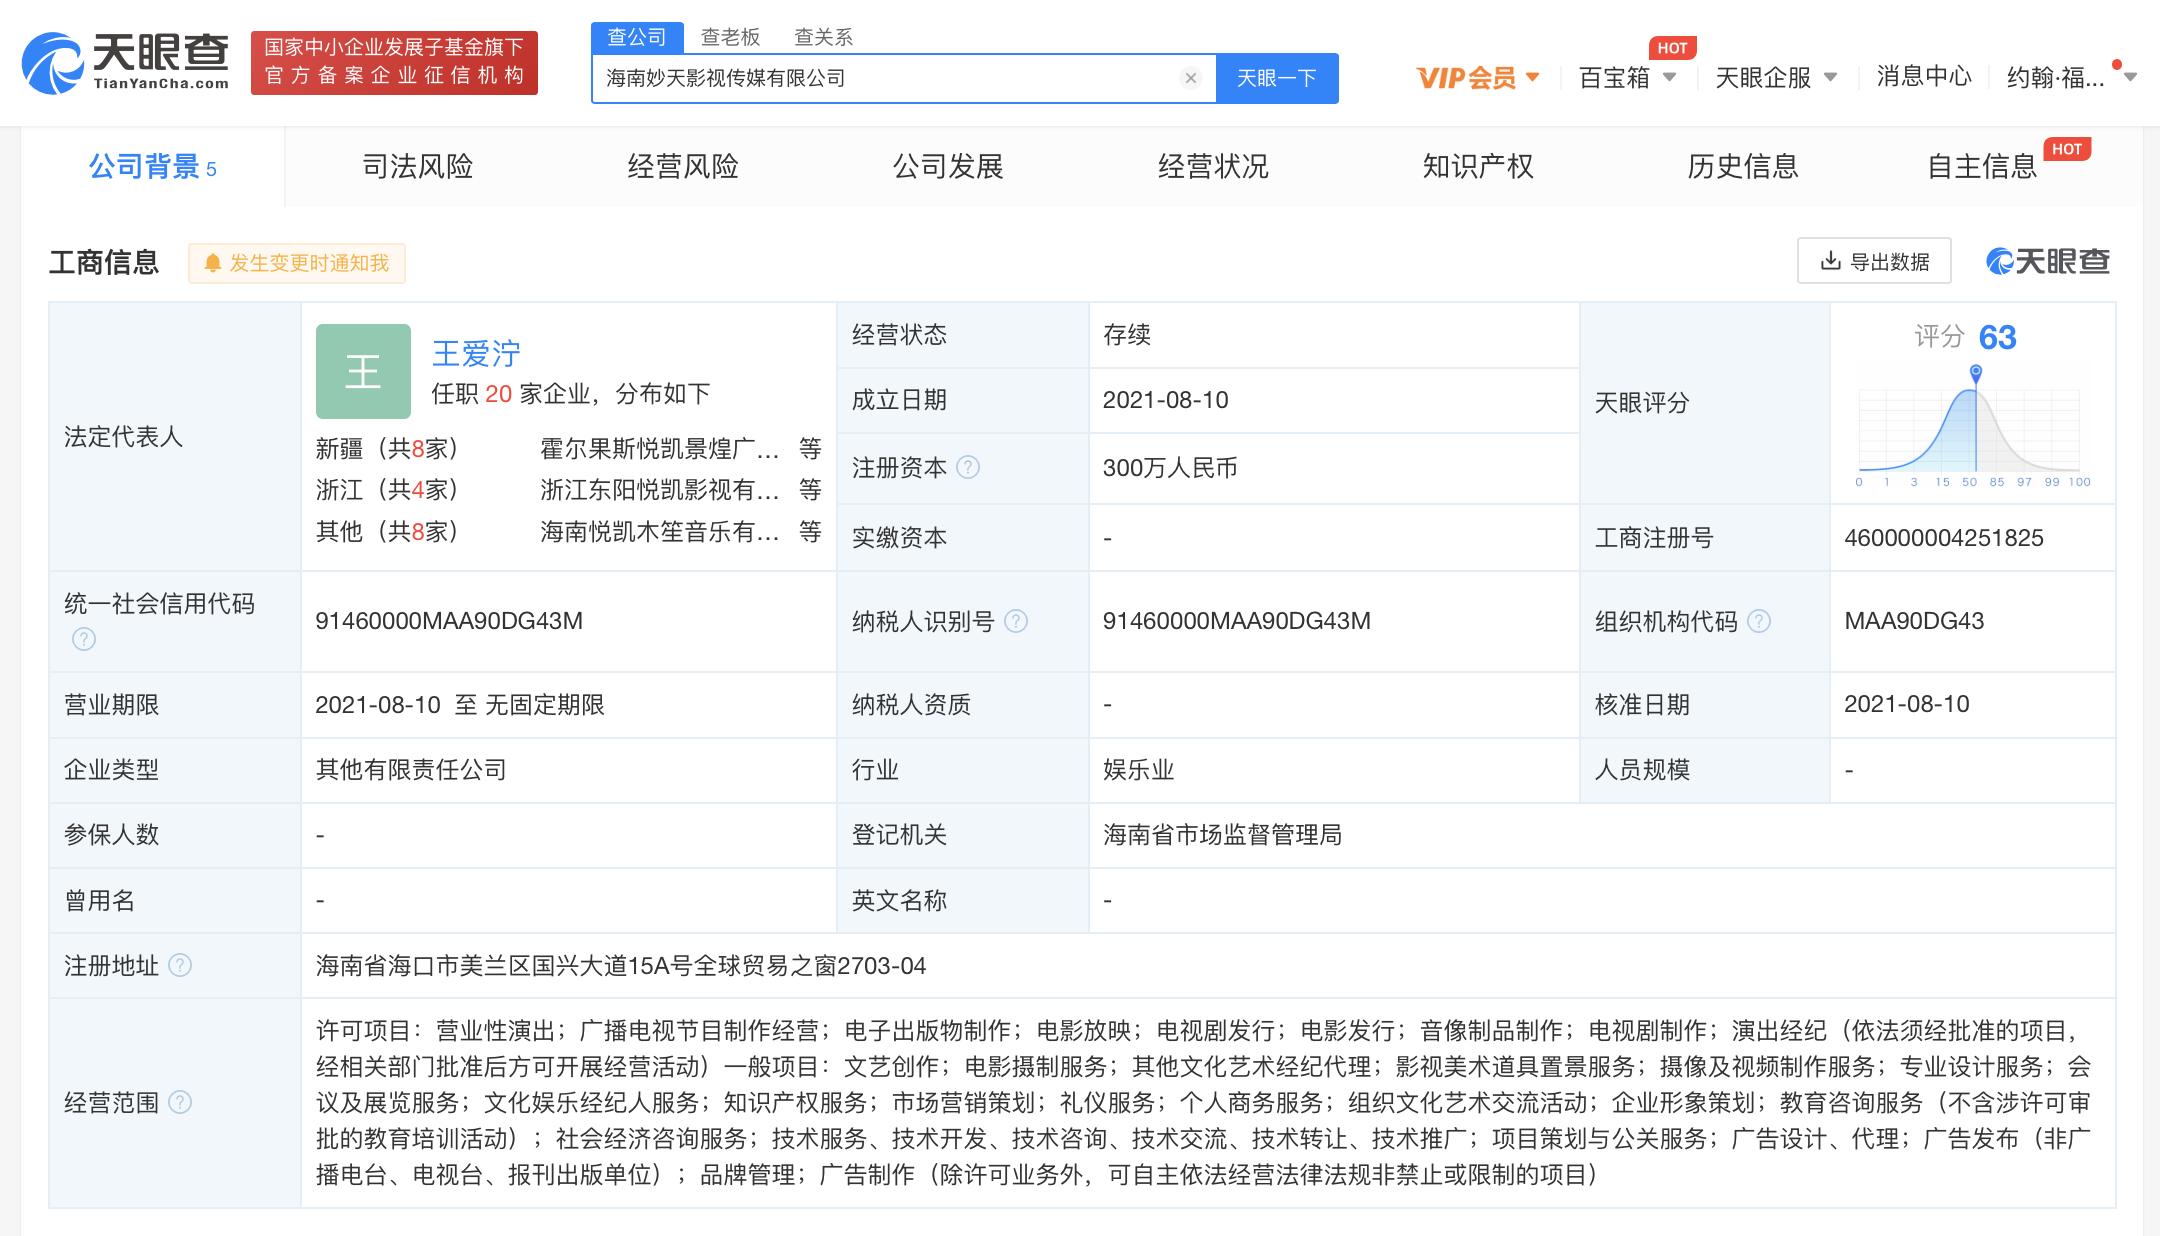Click help icon beside 组织机构代码
Screen dimensions: 2160x1236
click(1759, 621)
